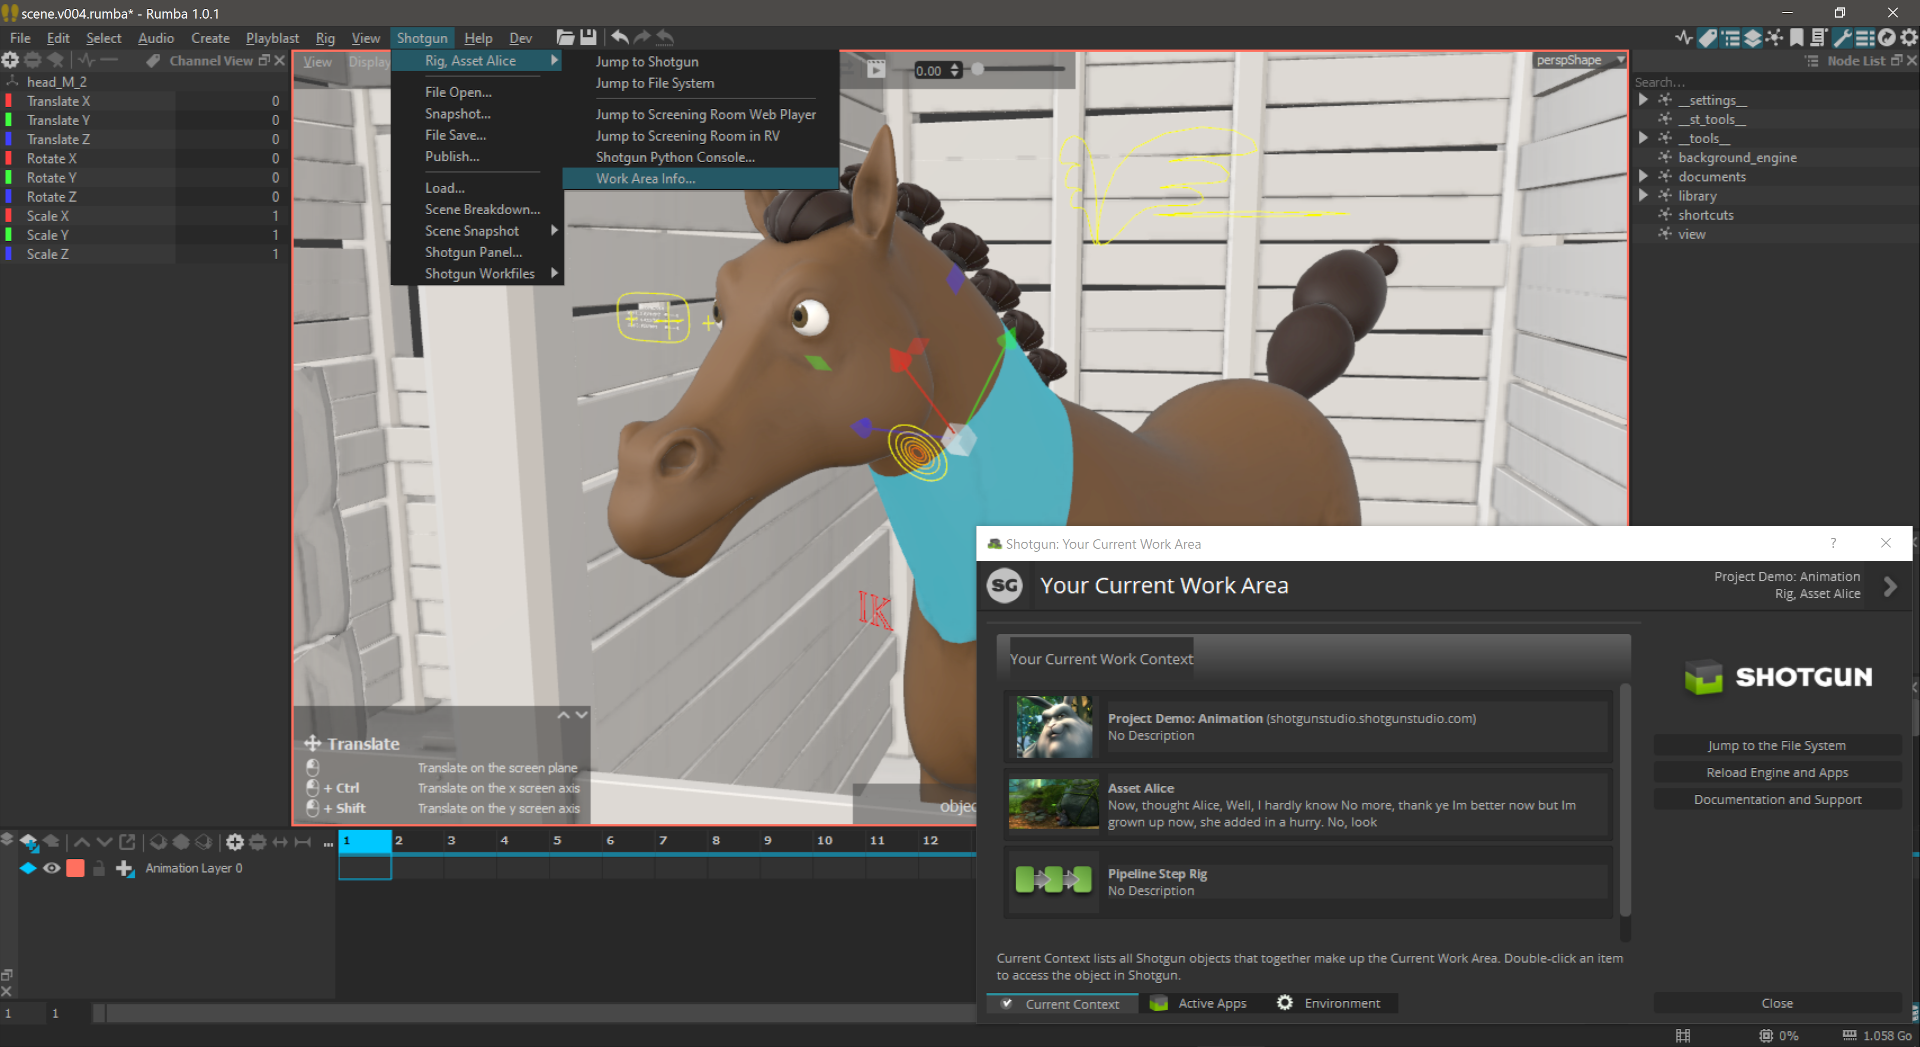Click the bookmark icon in top-right toolbar
Screen dimensions: 1920x1047
coord(1796,37)
